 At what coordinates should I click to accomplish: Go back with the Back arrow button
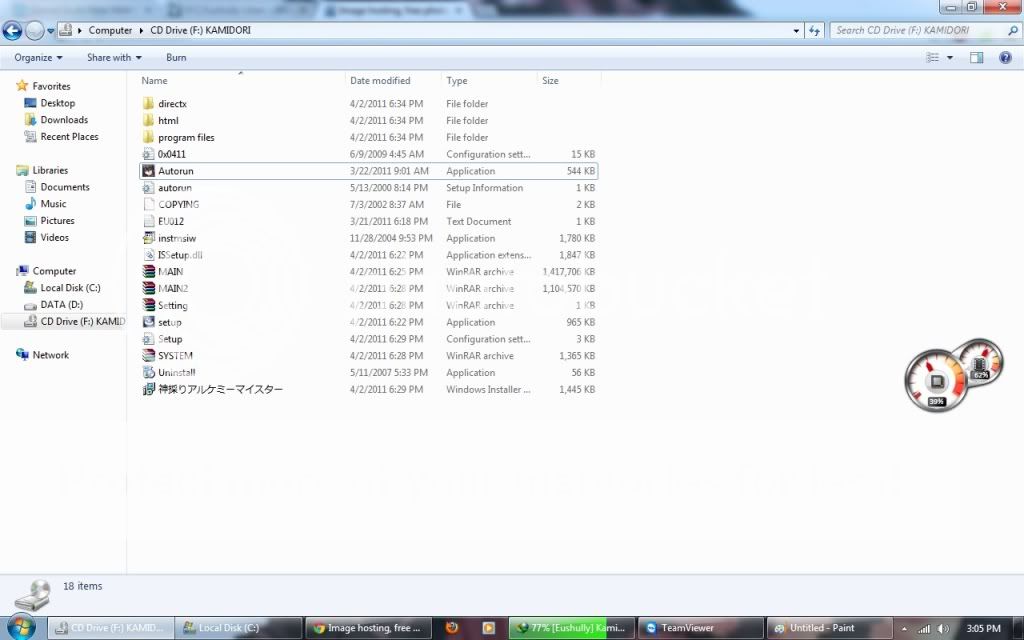[13, 31]
